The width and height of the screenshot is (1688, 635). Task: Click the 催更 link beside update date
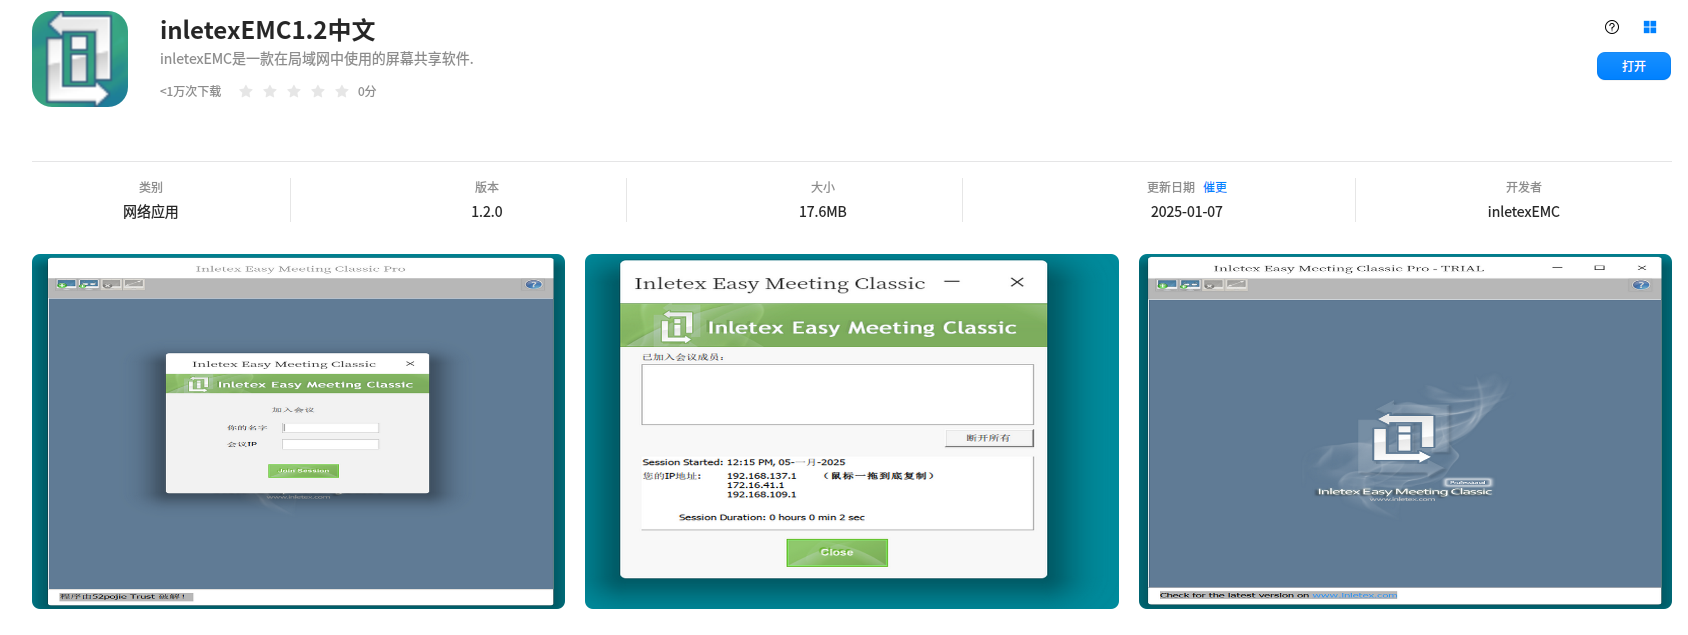tap(1215, 187)
